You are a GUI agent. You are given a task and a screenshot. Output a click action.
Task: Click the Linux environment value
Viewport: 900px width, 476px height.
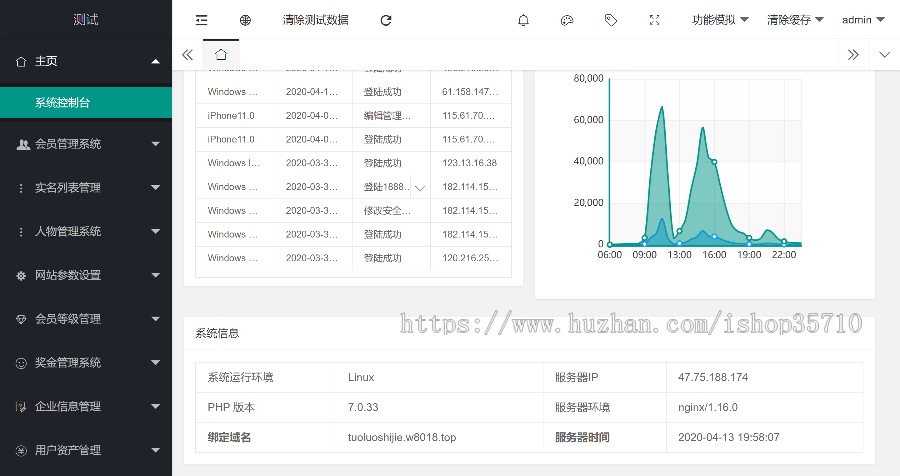point(361,377)
